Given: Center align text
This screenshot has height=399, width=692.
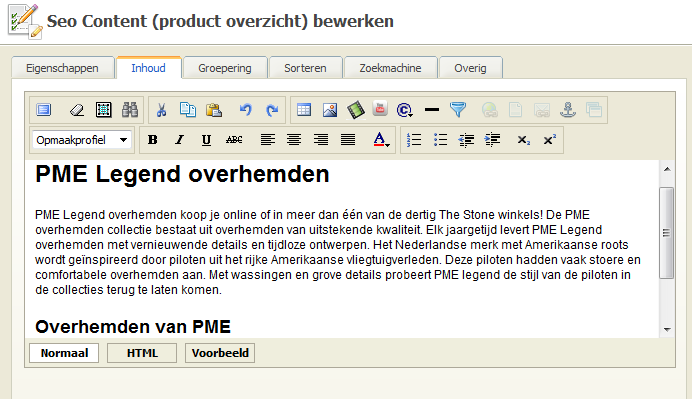Looking at the screenshot, I should point(294,140).
